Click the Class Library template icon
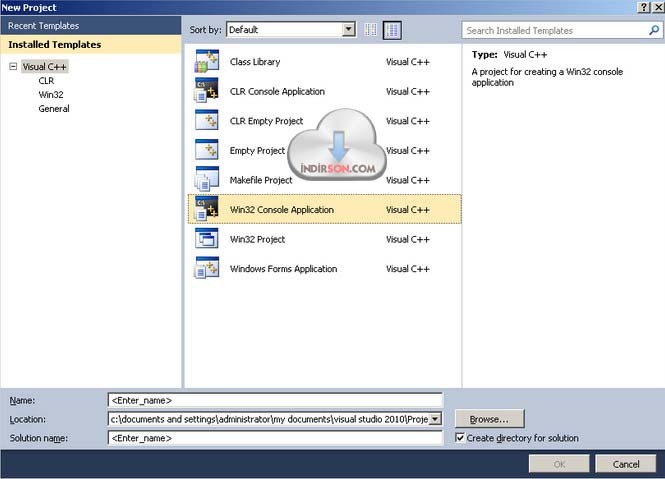Viewport: 665px width, 479px height. pos(207,62)
